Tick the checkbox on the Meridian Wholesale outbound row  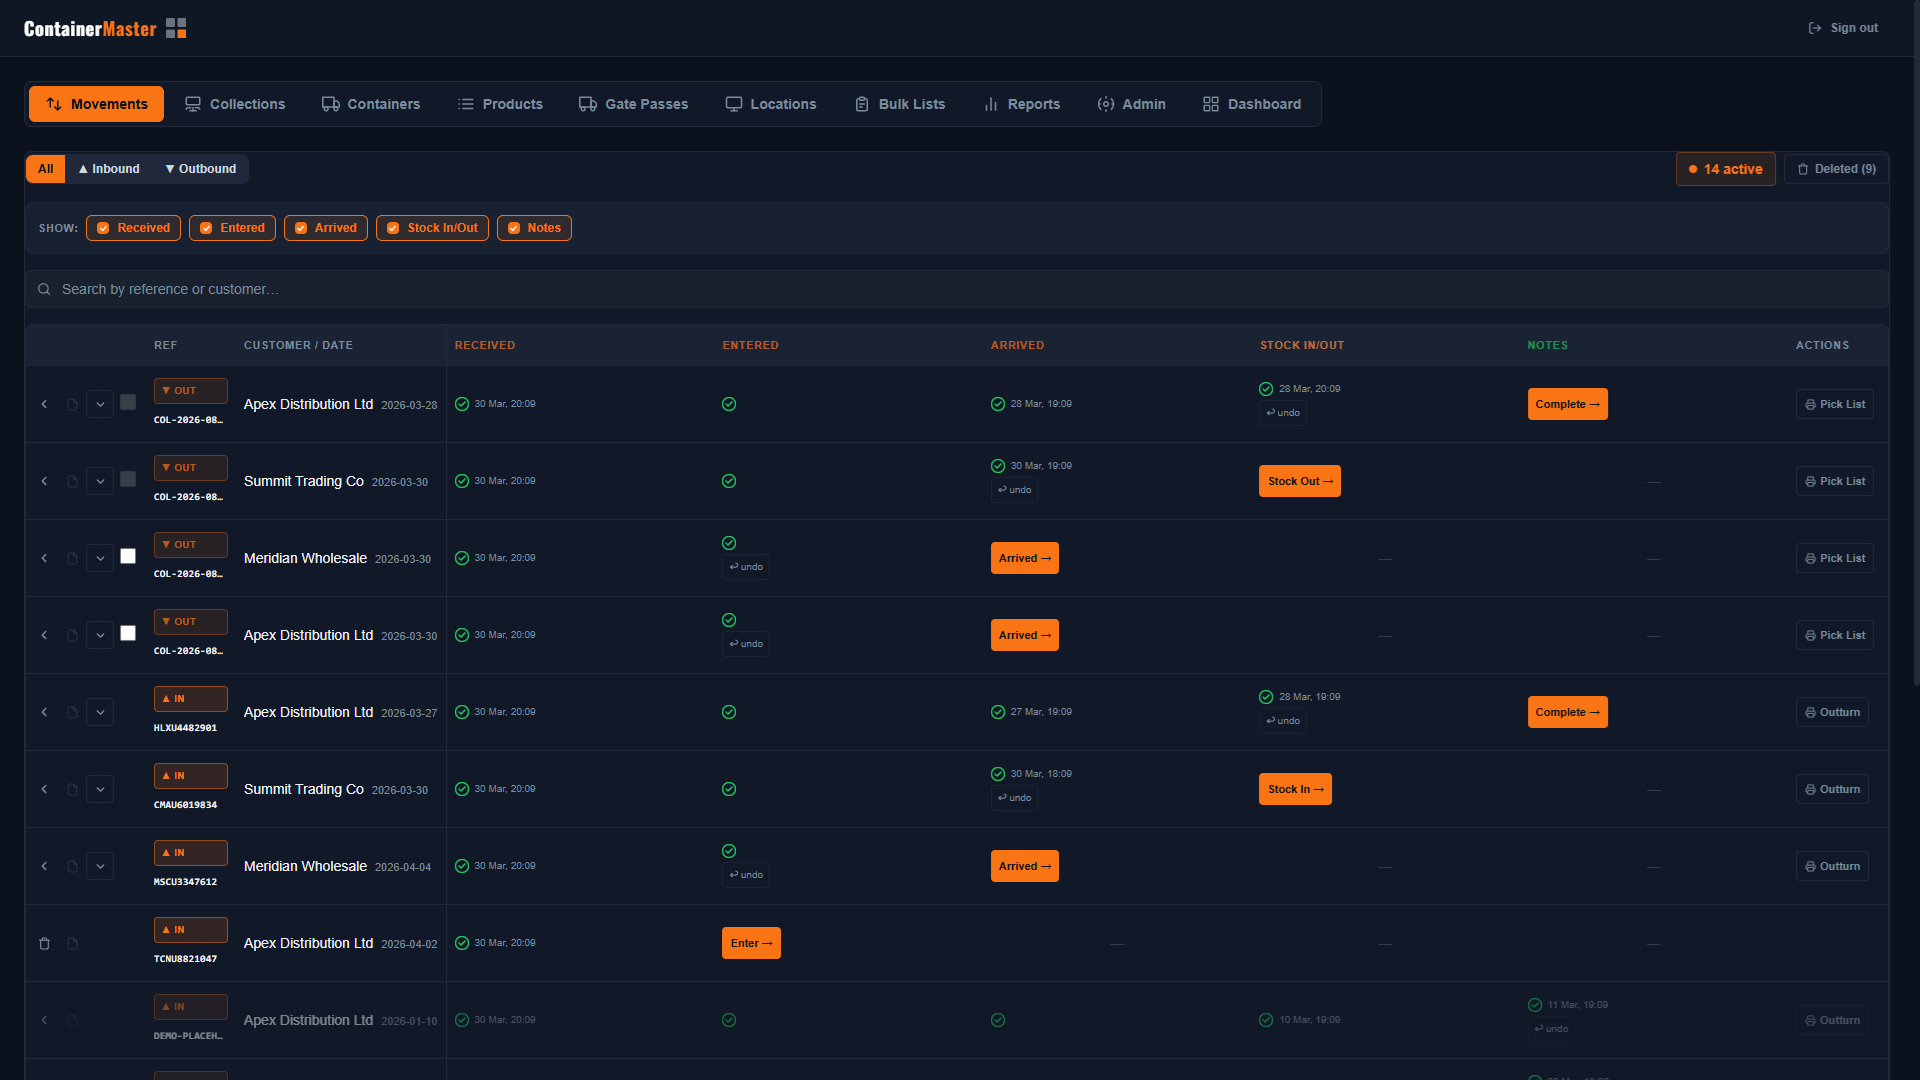tap(128, 556)
